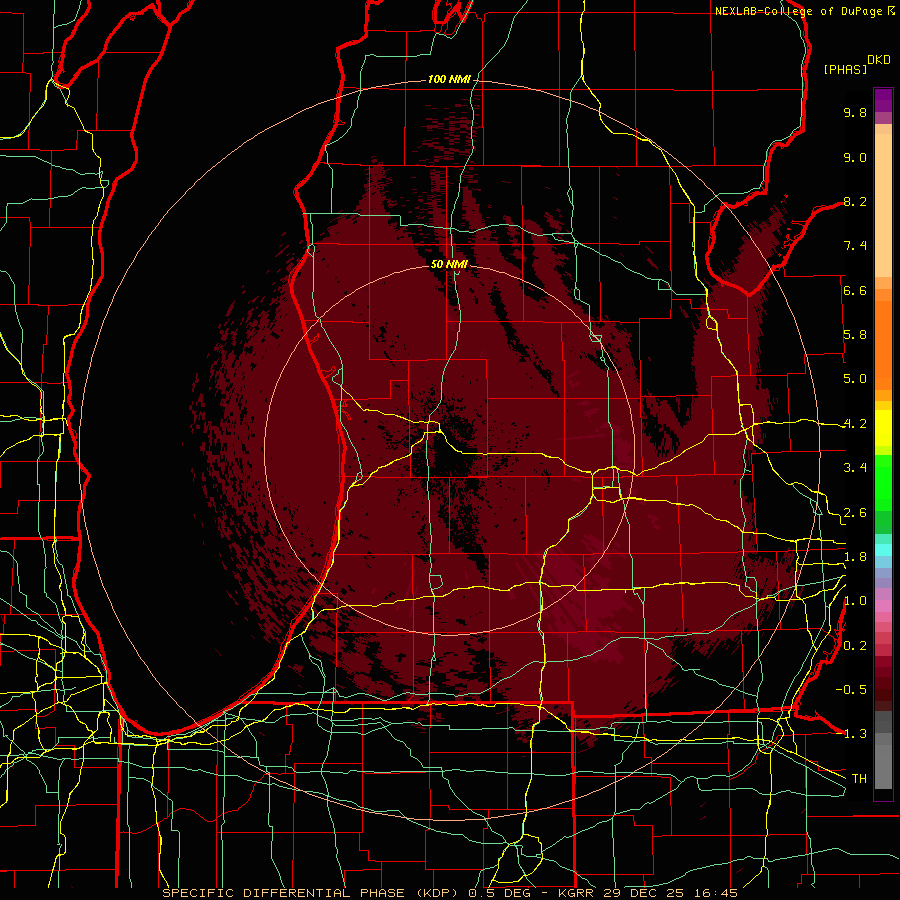Click the 5.0 legend value
This screenshot has height=900, width=900.
[x=855, y=379]
